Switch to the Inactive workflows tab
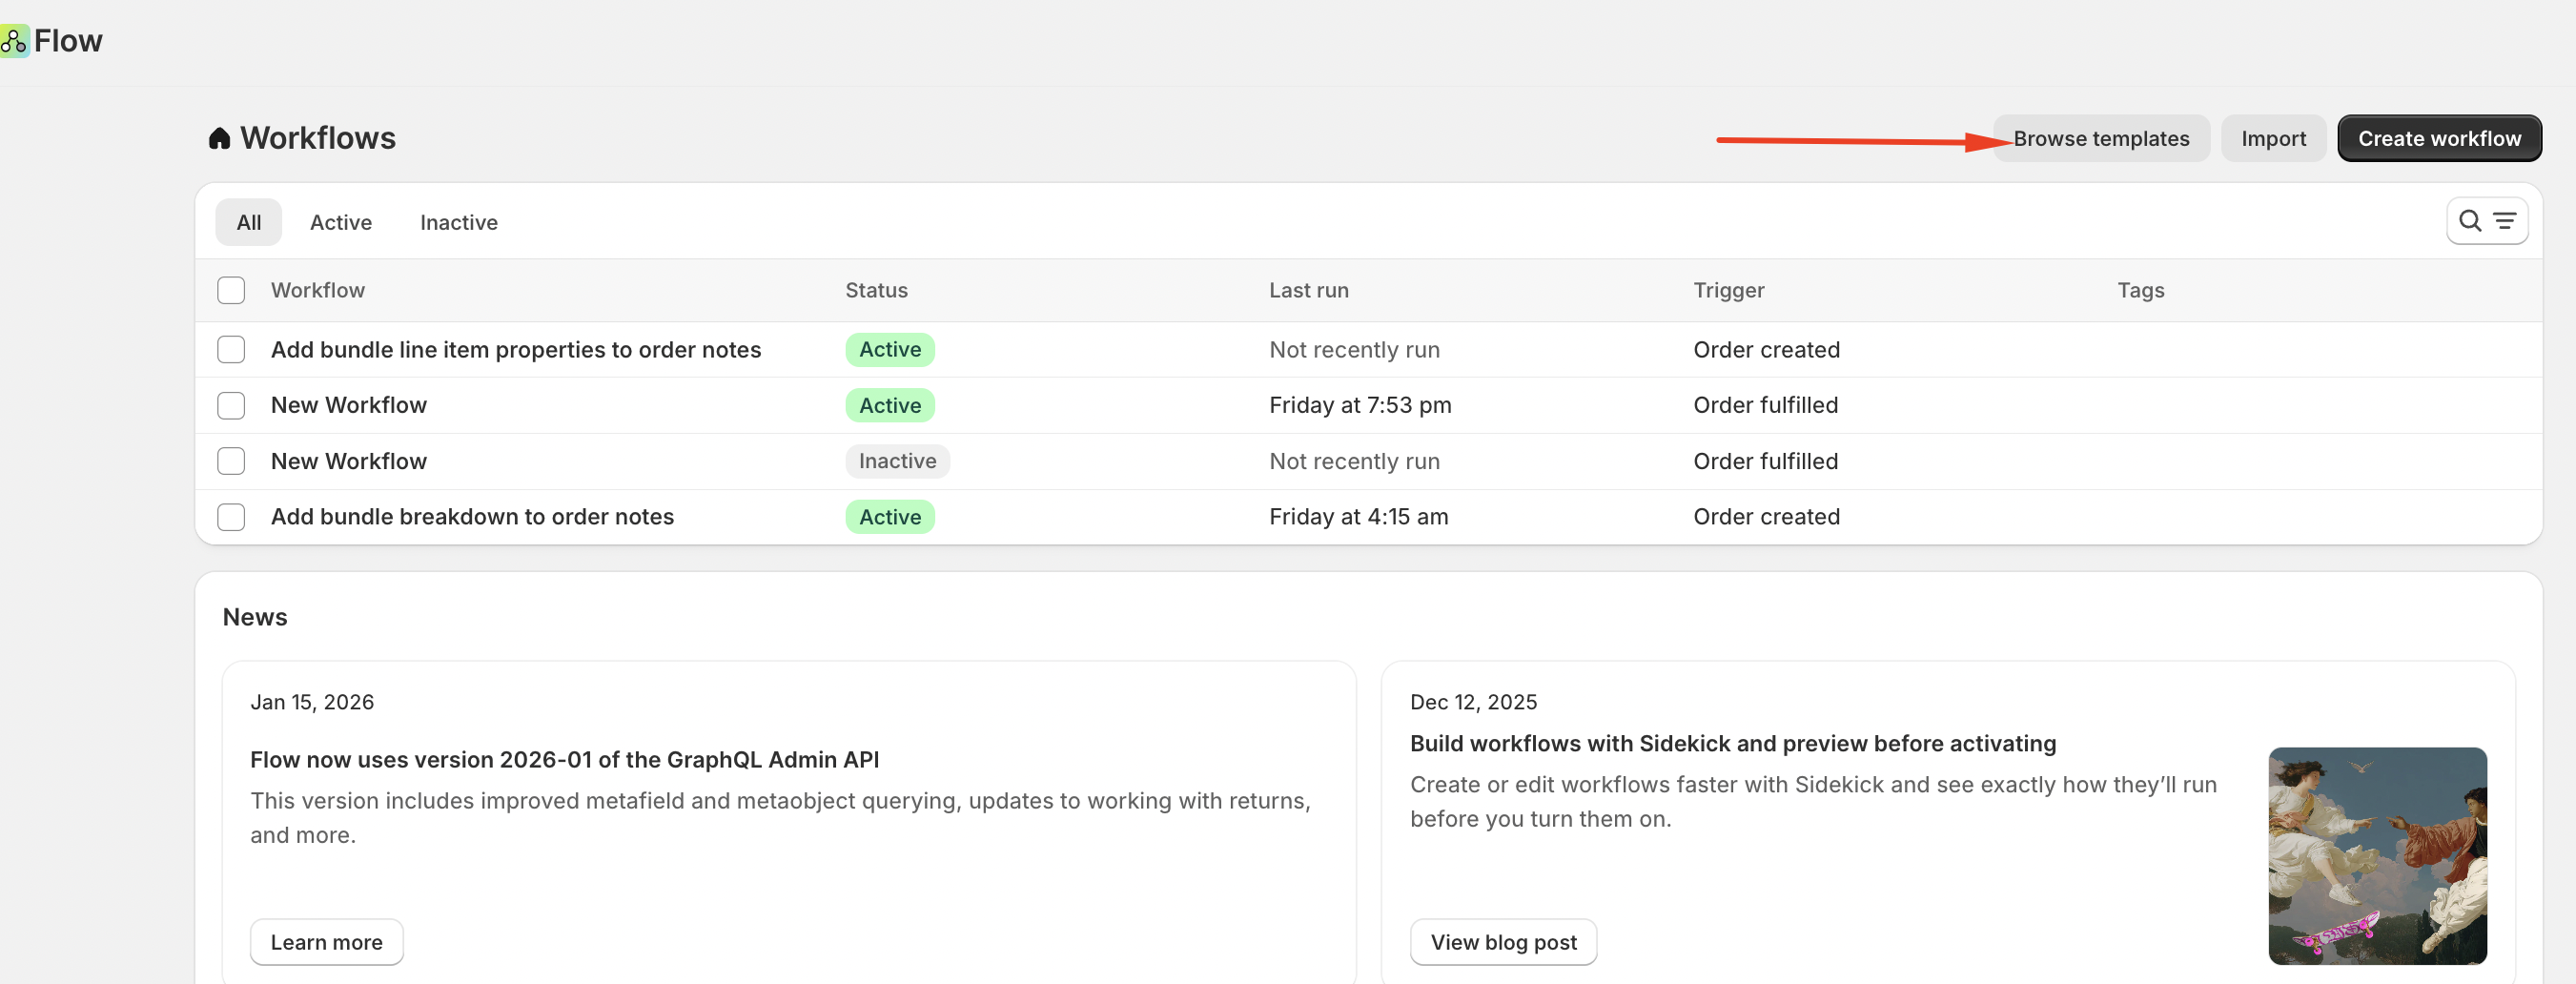This screenshot has height=984, width=2576. pyautogui.click(x=459, y=222)
